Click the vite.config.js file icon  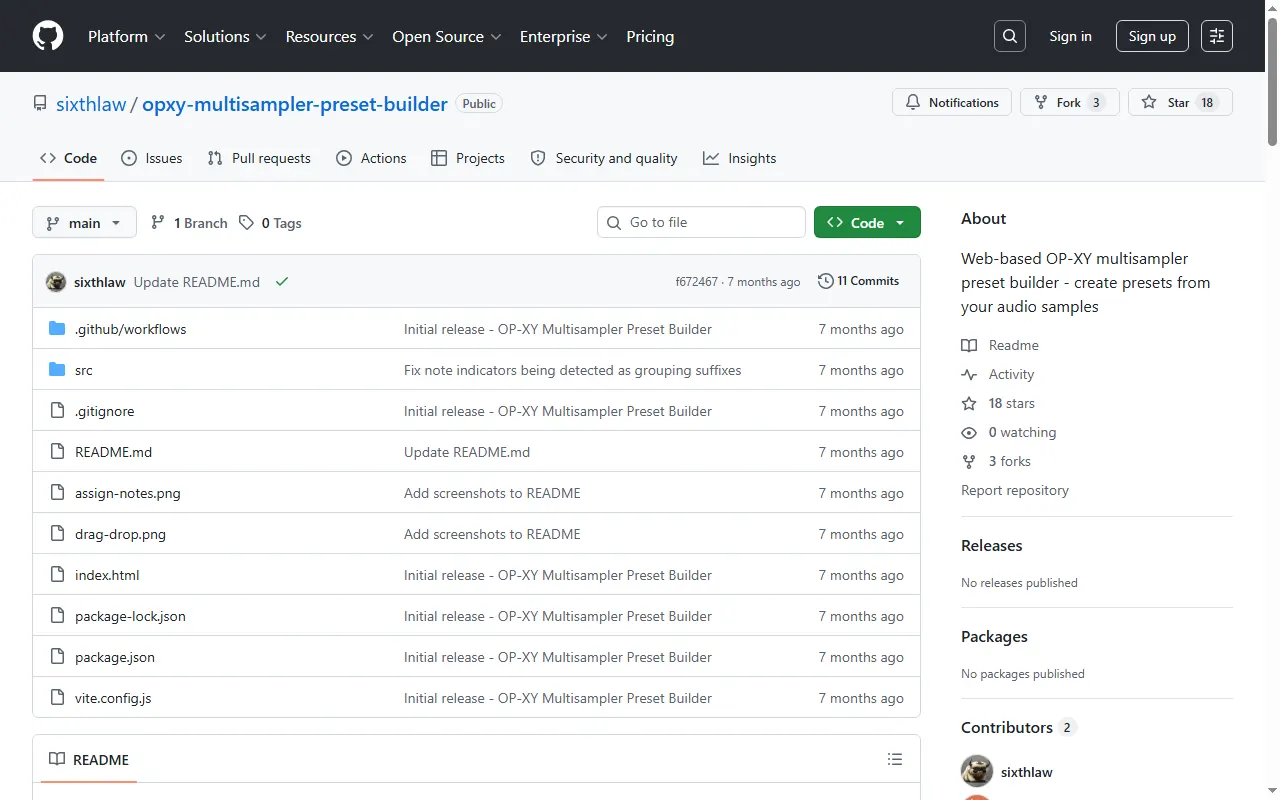[x=57, y=698]
